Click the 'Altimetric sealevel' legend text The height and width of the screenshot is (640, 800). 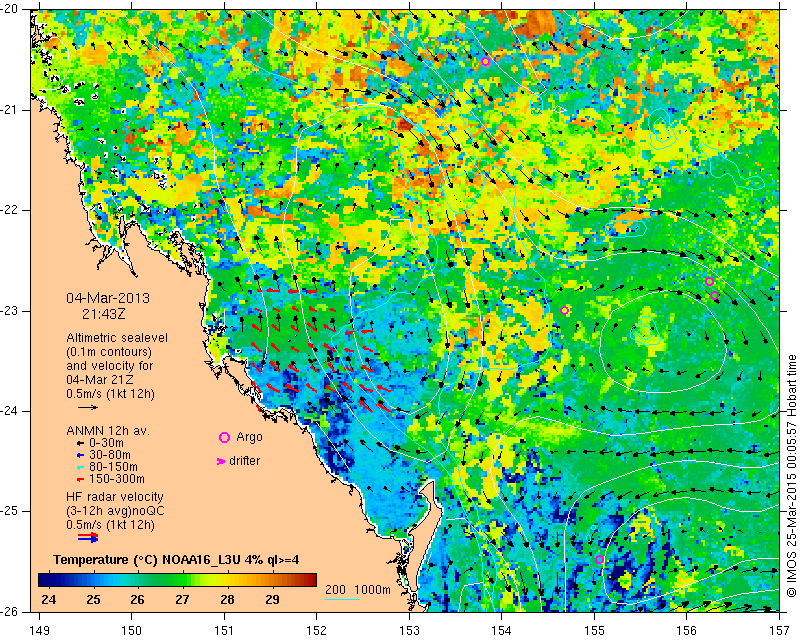(x=117, y=338)
